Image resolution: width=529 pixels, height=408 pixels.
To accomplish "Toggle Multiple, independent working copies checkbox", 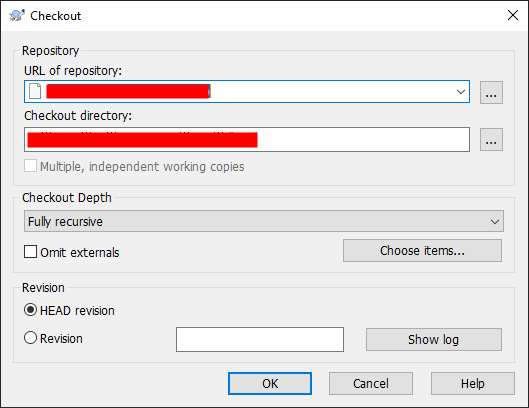I will coord(30,166).
